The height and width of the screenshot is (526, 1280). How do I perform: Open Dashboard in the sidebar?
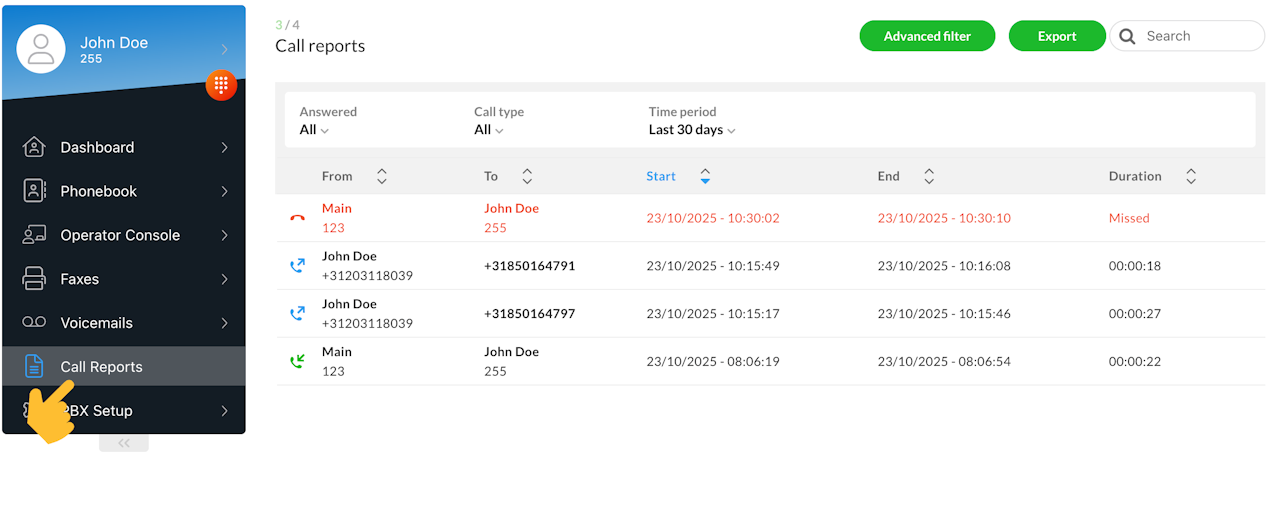[97, 147]
